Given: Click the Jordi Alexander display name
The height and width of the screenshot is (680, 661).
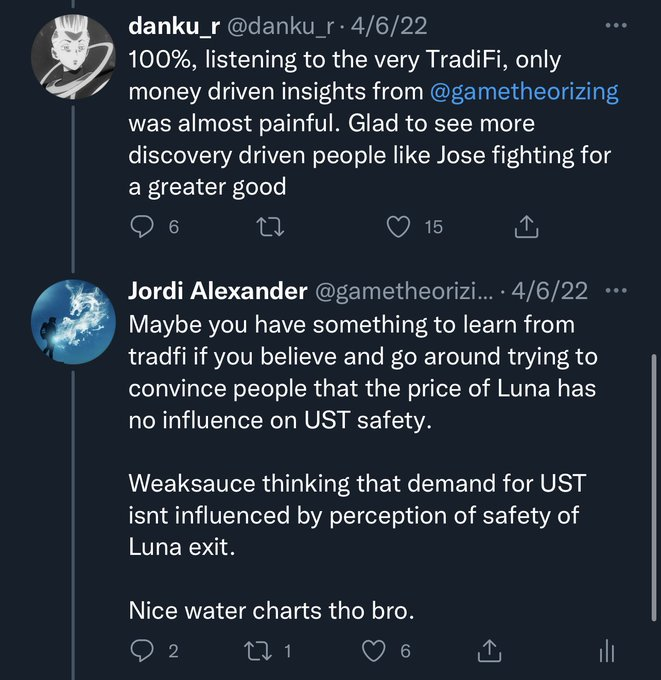Looking at the screenshot, I should click(218, 291).
